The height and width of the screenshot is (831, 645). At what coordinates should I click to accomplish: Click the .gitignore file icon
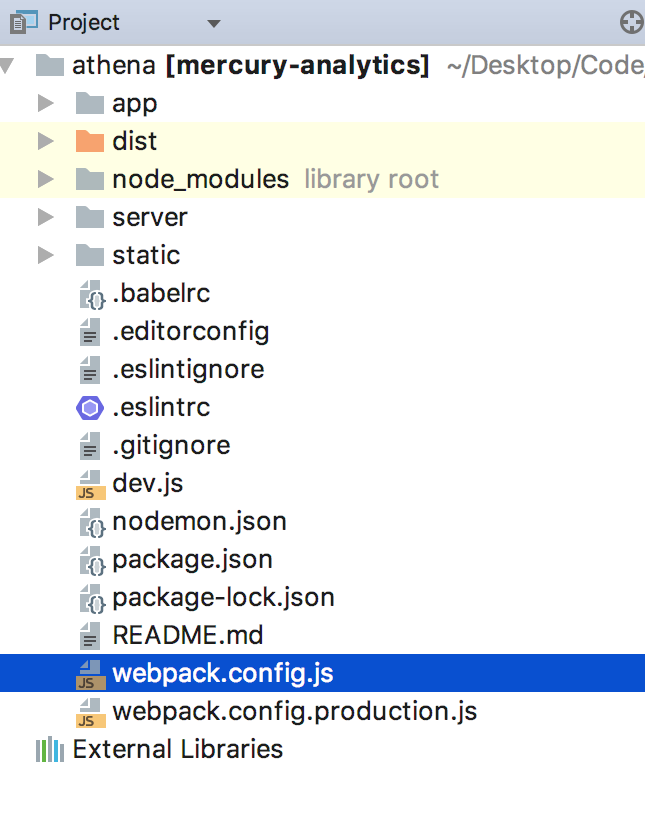coord(90,446)
